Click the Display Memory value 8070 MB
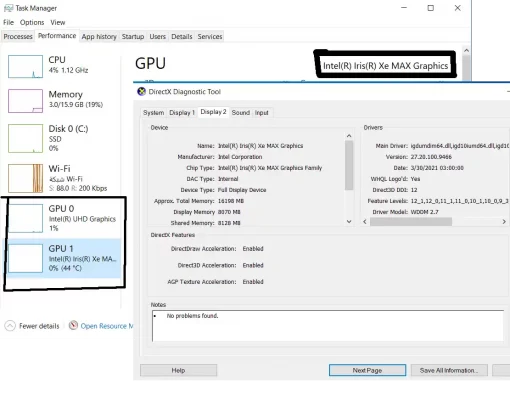The image size is (510, 401). point(229,212)
